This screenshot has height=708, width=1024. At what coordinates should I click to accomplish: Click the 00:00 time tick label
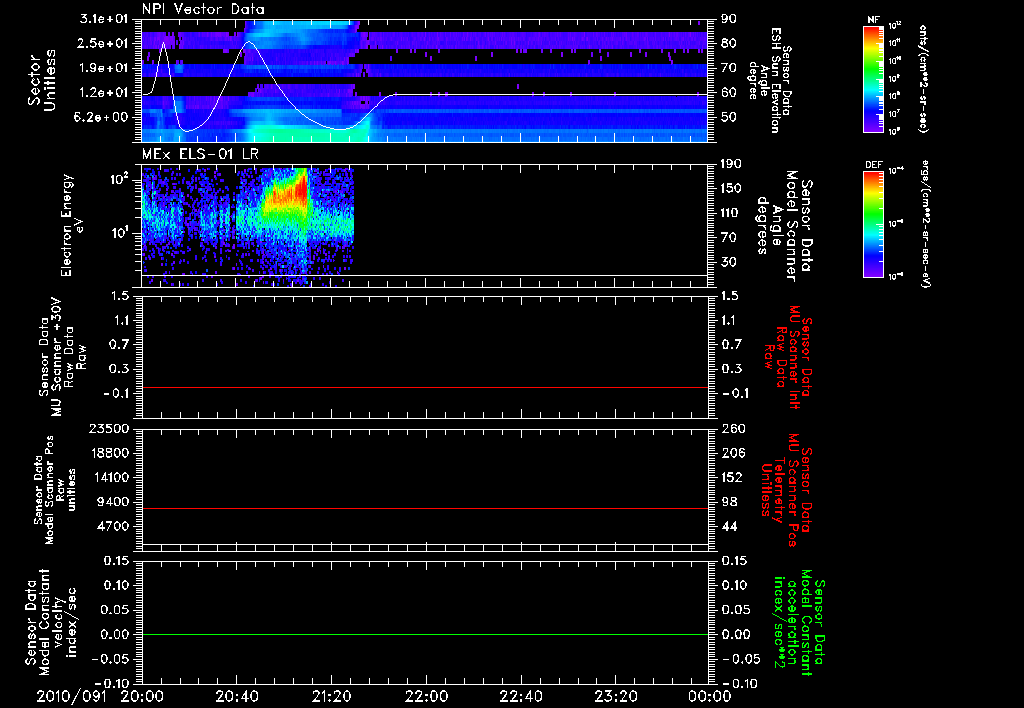tap(710, 696)
